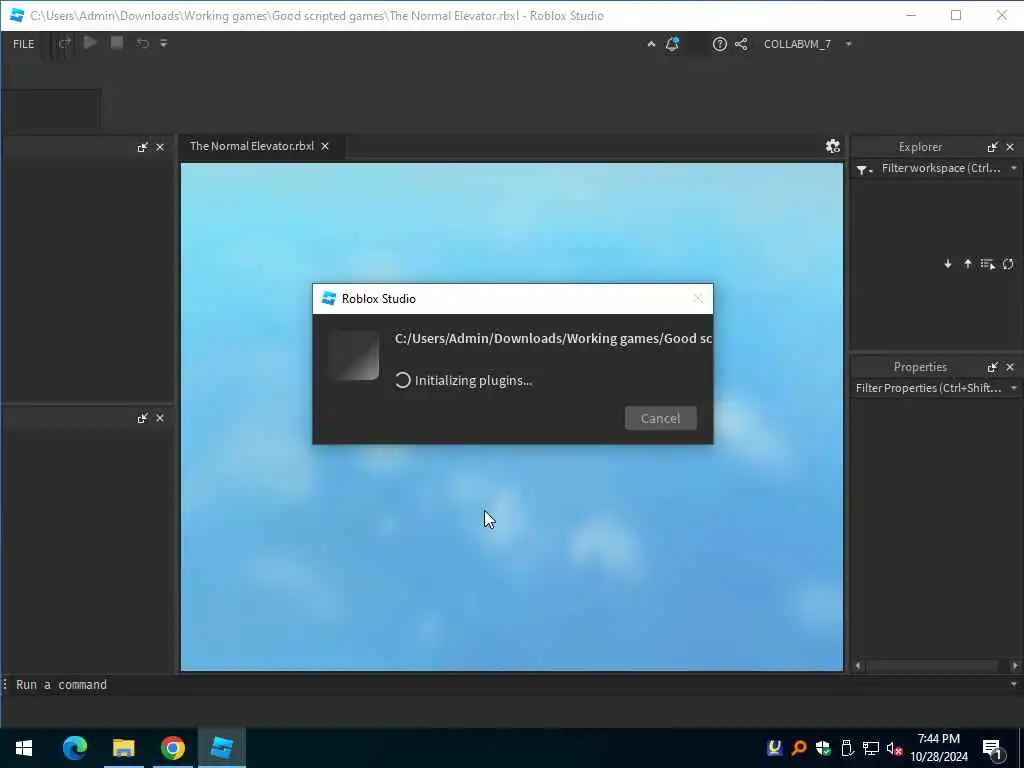This screenshot has height=768, width=1024.
Task: Click the Filter Properties input field
Action: (x=929, y=388)
